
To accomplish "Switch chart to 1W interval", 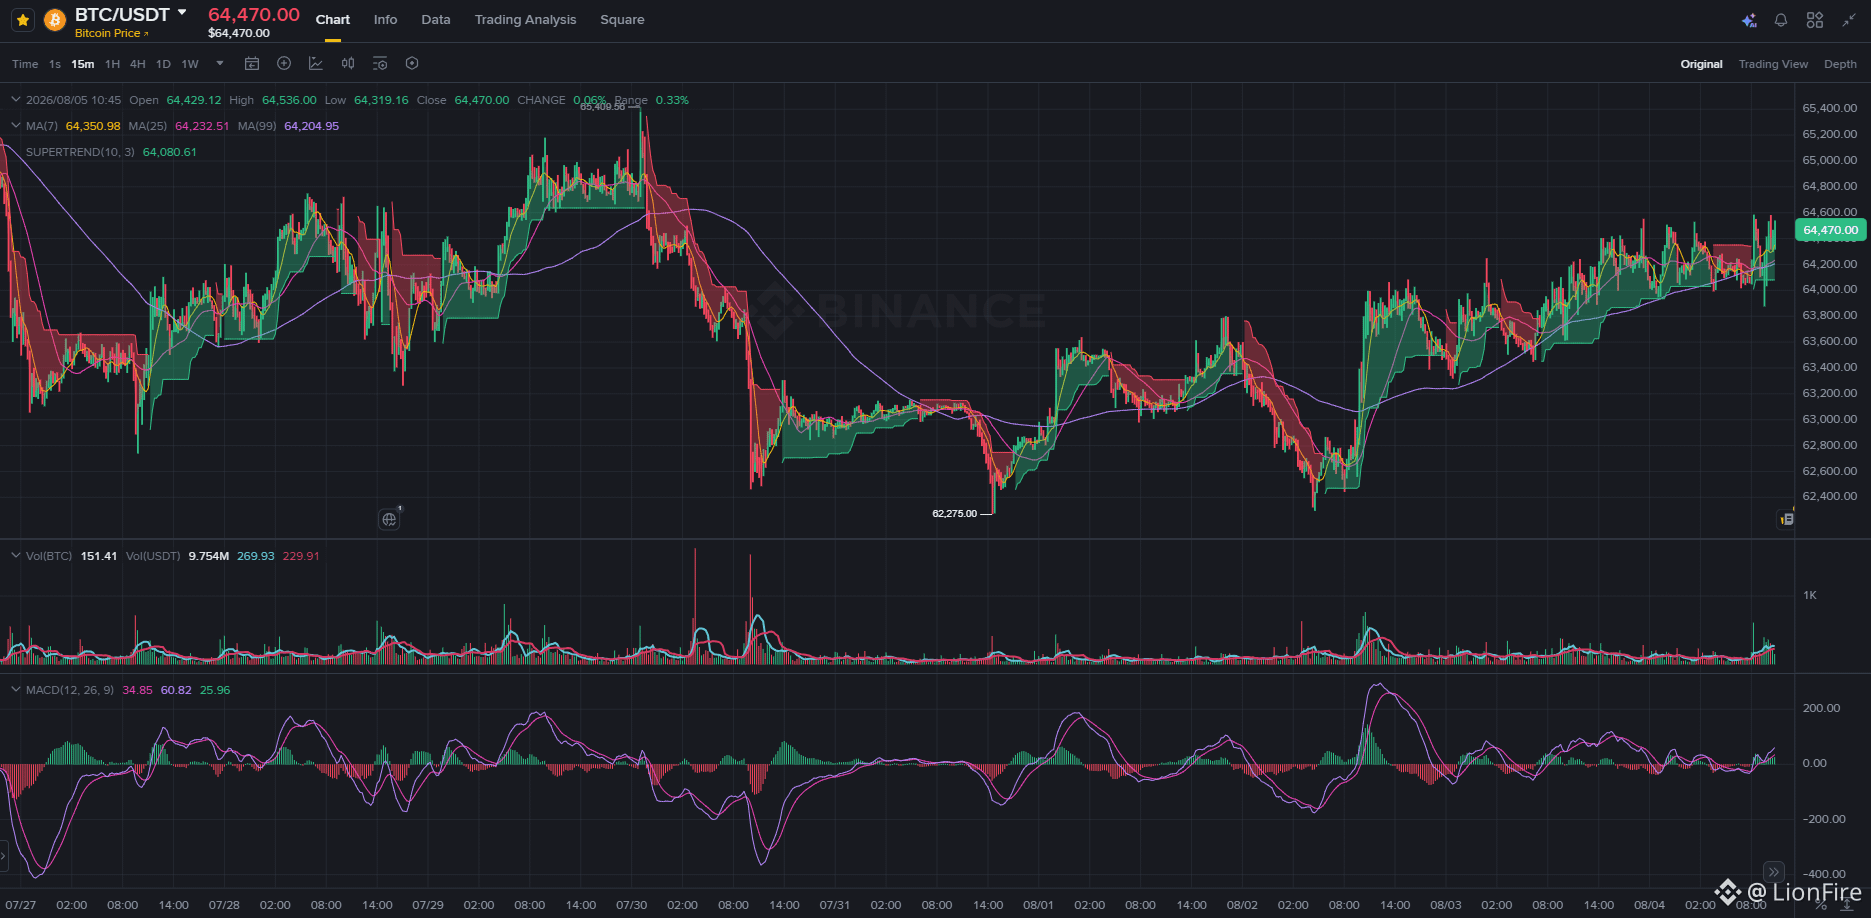I will (x=190, y=64).
